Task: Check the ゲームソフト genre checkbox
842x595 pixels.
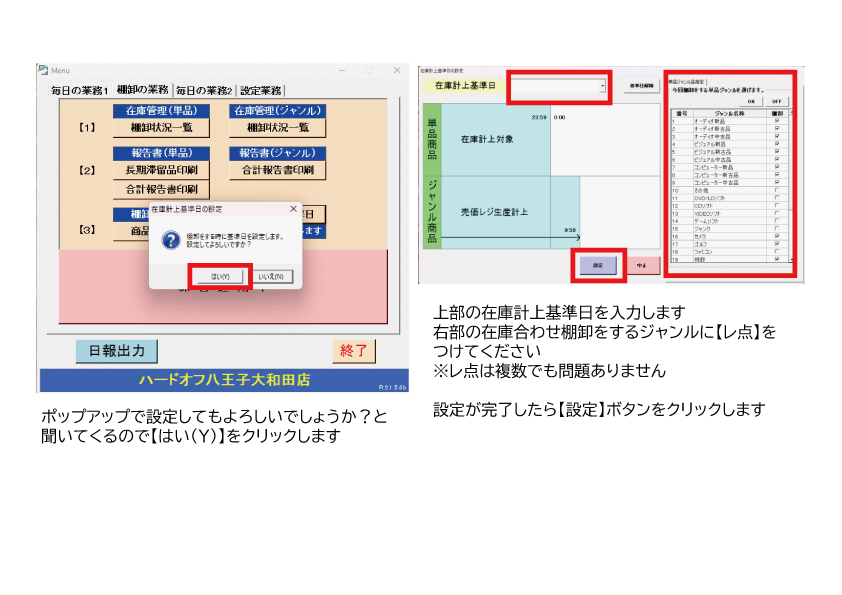Action: [x=777, y=221]
